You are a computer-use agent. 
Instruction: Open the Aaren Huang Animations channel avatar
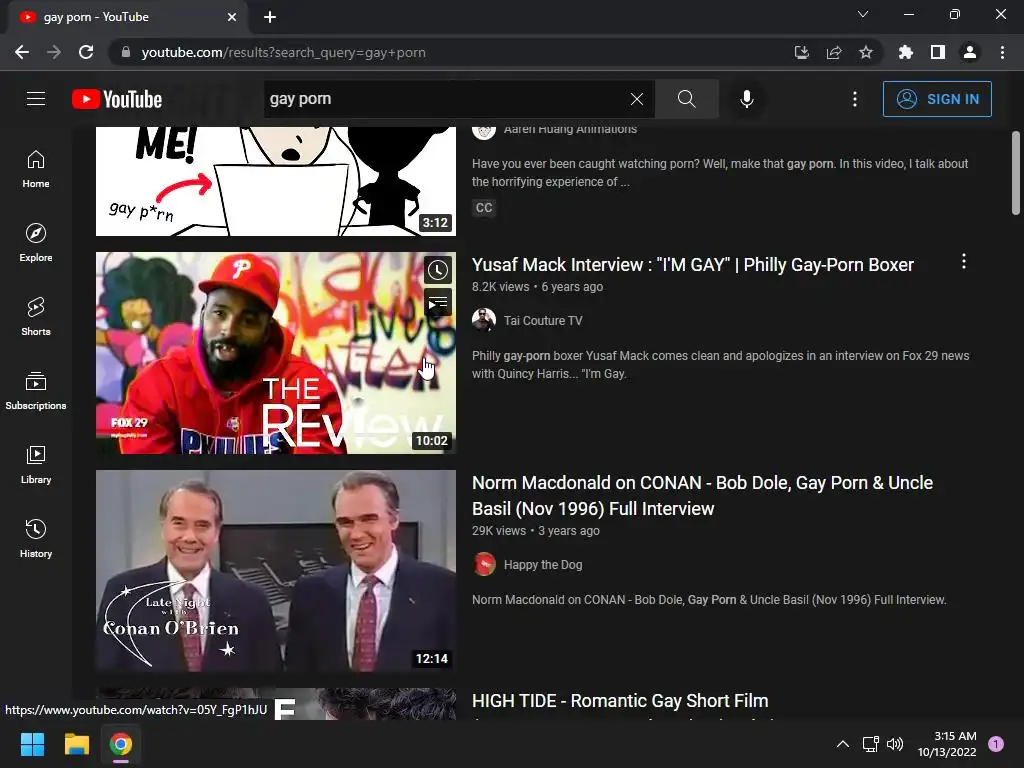(484, 131)
